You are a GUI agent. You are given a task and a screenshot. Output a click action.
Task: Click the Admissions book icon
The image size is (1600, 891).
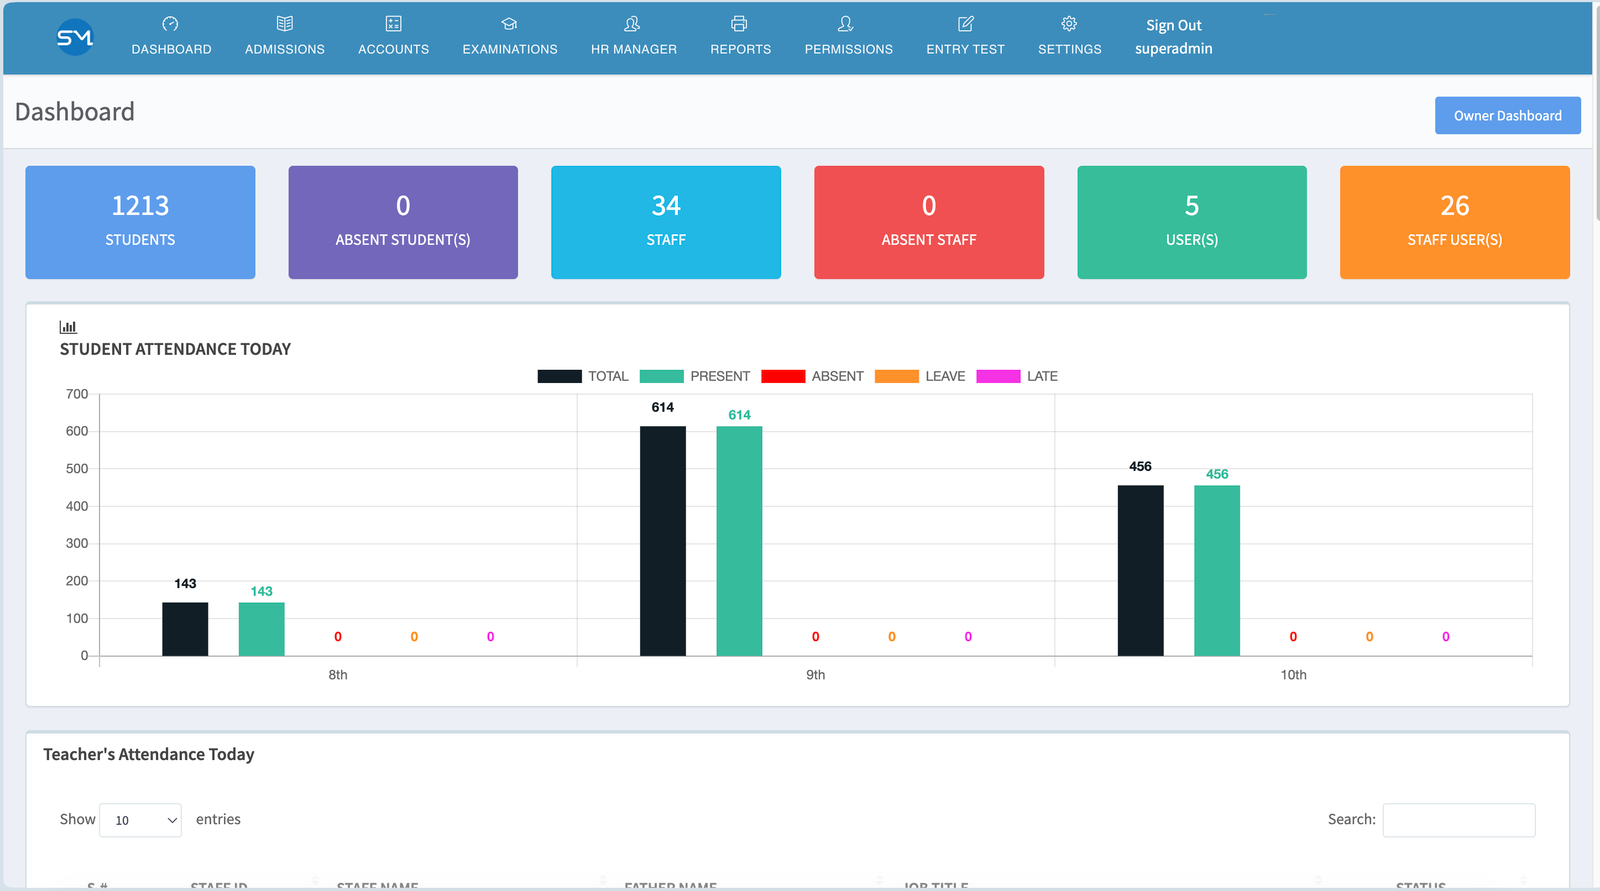click(x=285, y=24)
